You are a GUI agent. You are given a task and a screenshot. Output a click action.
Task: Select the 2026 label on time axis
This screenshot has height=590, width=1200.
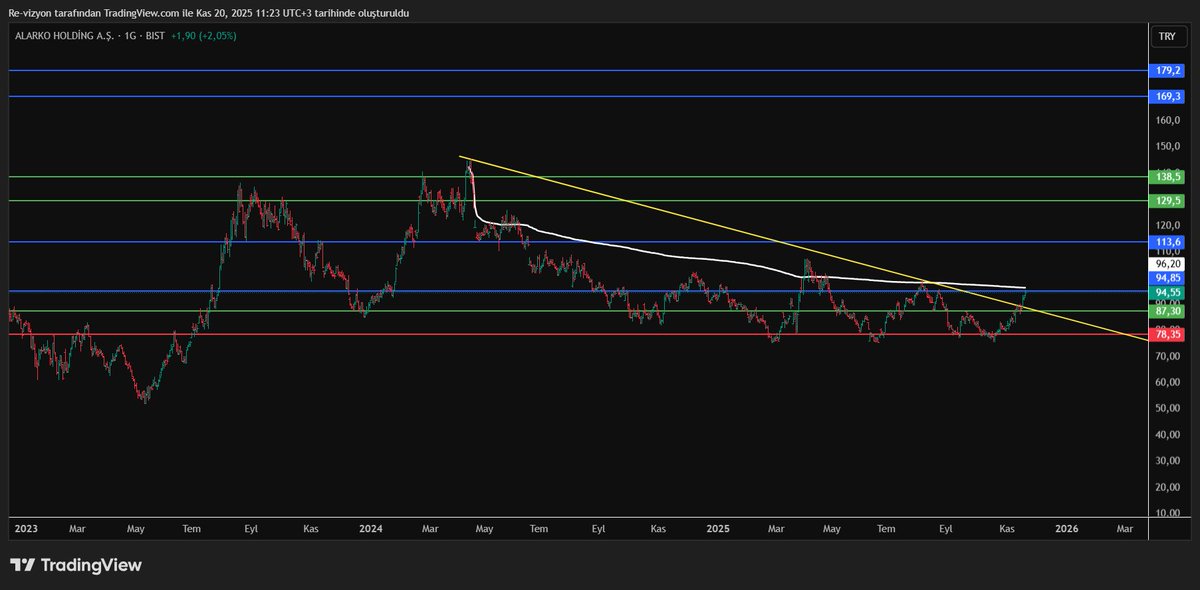coord(1067,527)
